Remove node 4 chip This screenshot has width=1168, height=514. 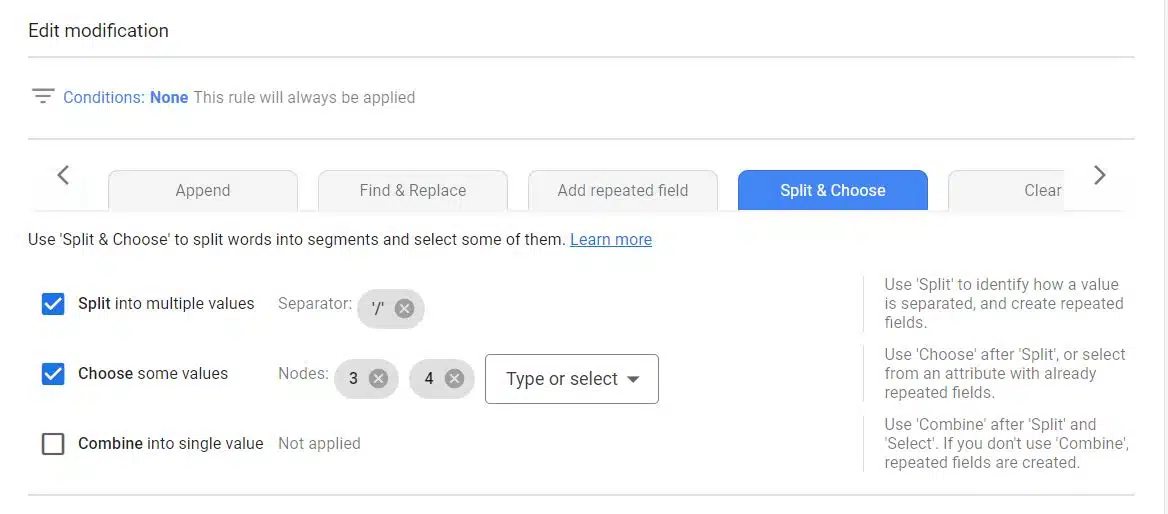click(454, 378)
